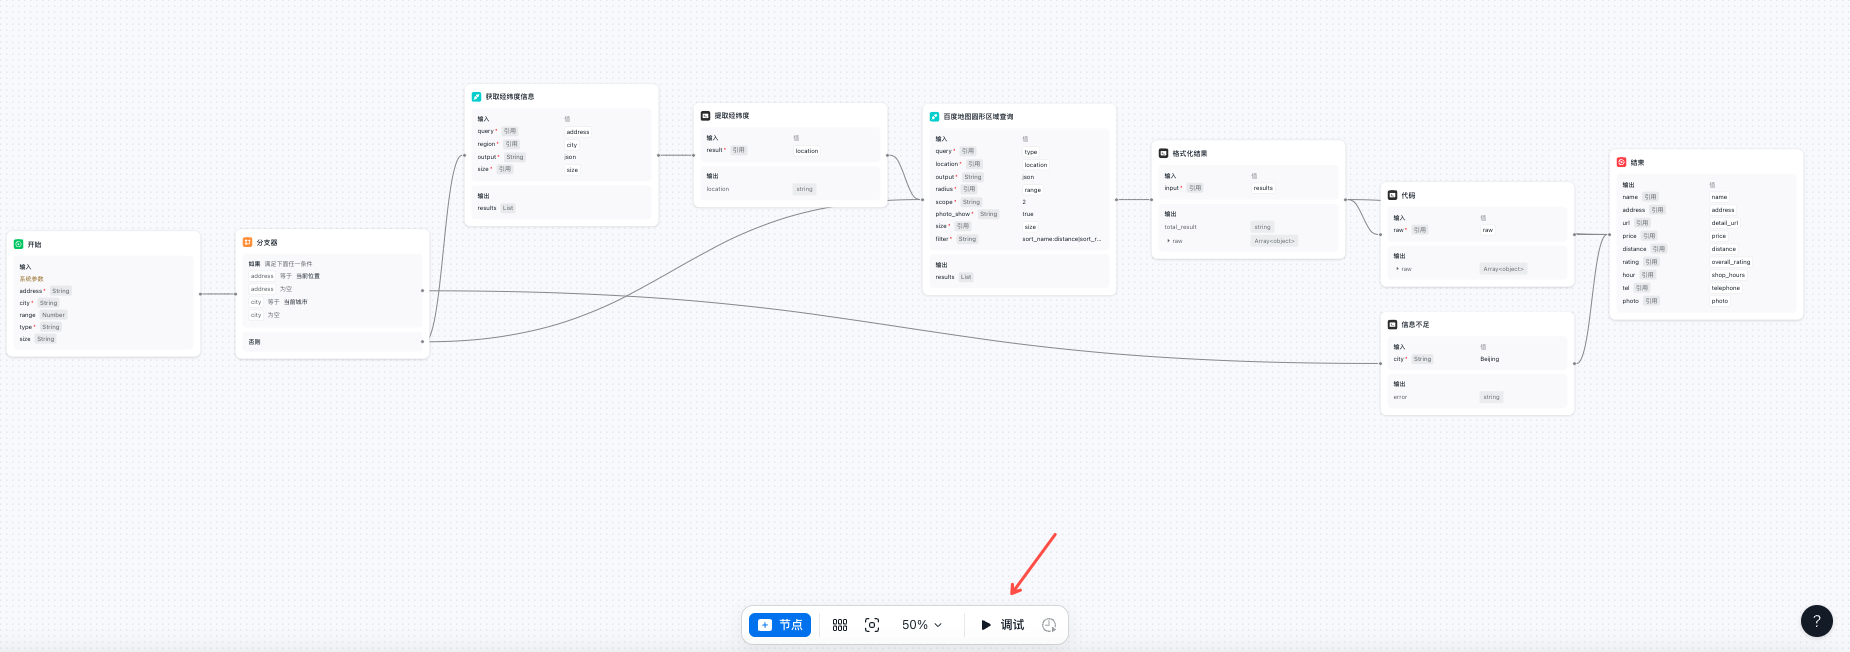Image resolution: width=1850 pixels, height=652 pixels.
Task: Click the shop_hours value in end node
Action: point(1728,275)
